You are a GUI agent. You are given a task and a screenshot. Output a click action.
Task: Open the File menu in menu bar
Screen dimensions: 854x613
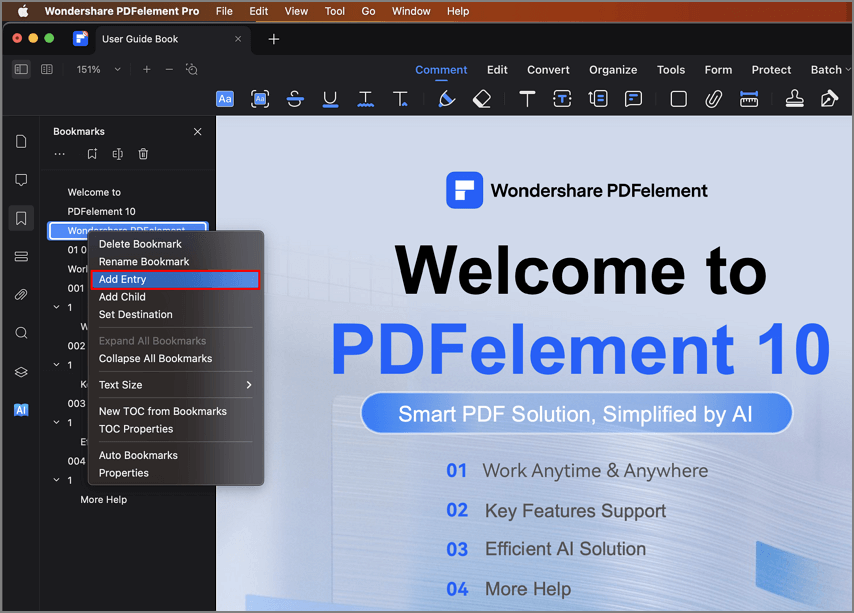(x=224, y=11)
